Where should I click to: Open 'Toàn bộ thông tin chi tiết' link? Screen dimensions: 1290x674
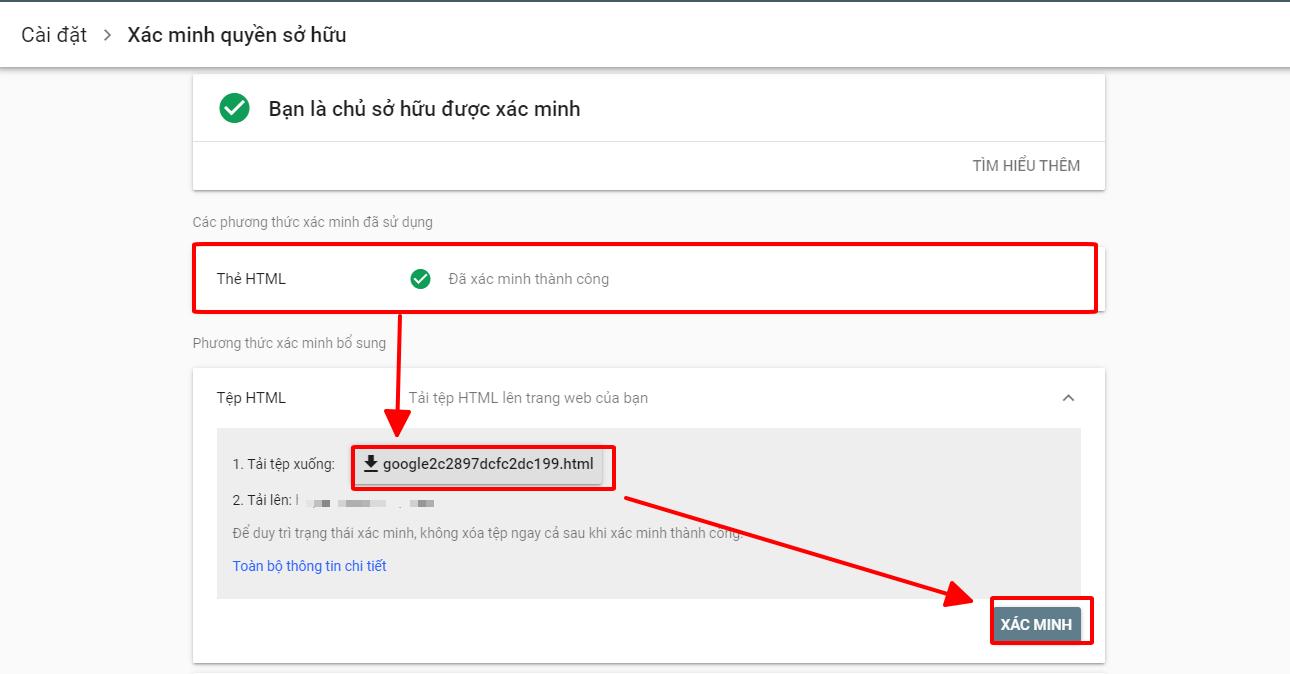tap(309, 566)
